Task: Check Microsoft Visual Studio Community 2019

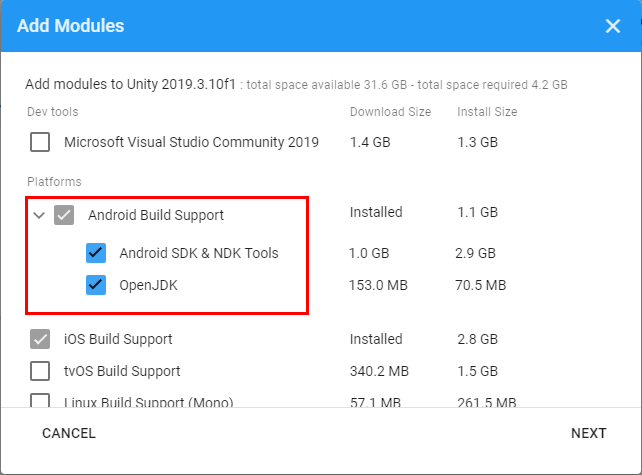Action: (40, 142)
